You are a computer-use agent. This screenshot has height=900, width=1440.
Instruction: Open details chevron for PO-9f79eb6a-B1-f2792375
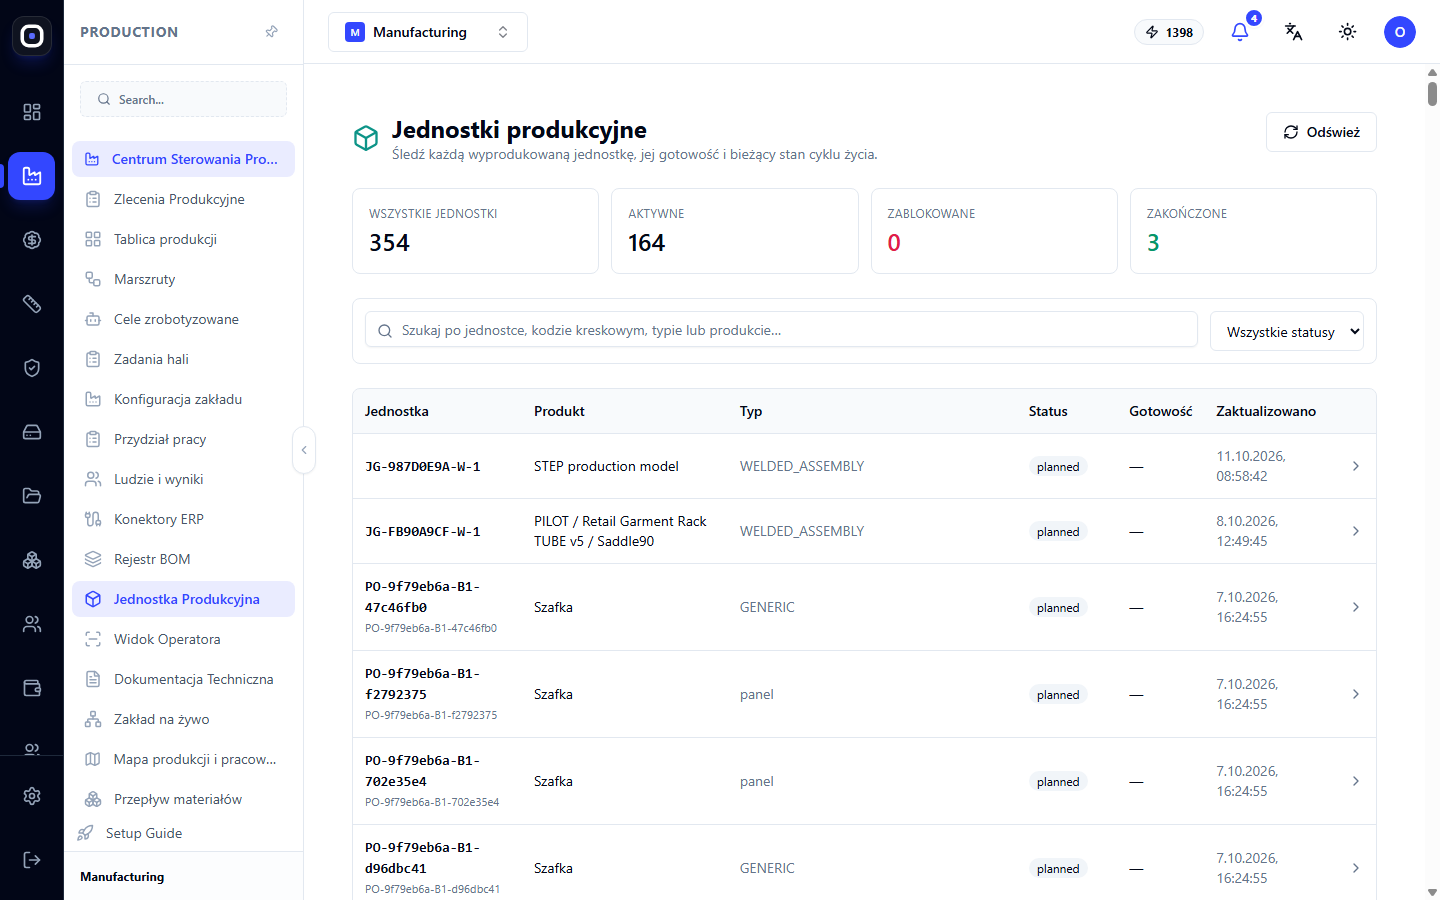point(1356,694)
